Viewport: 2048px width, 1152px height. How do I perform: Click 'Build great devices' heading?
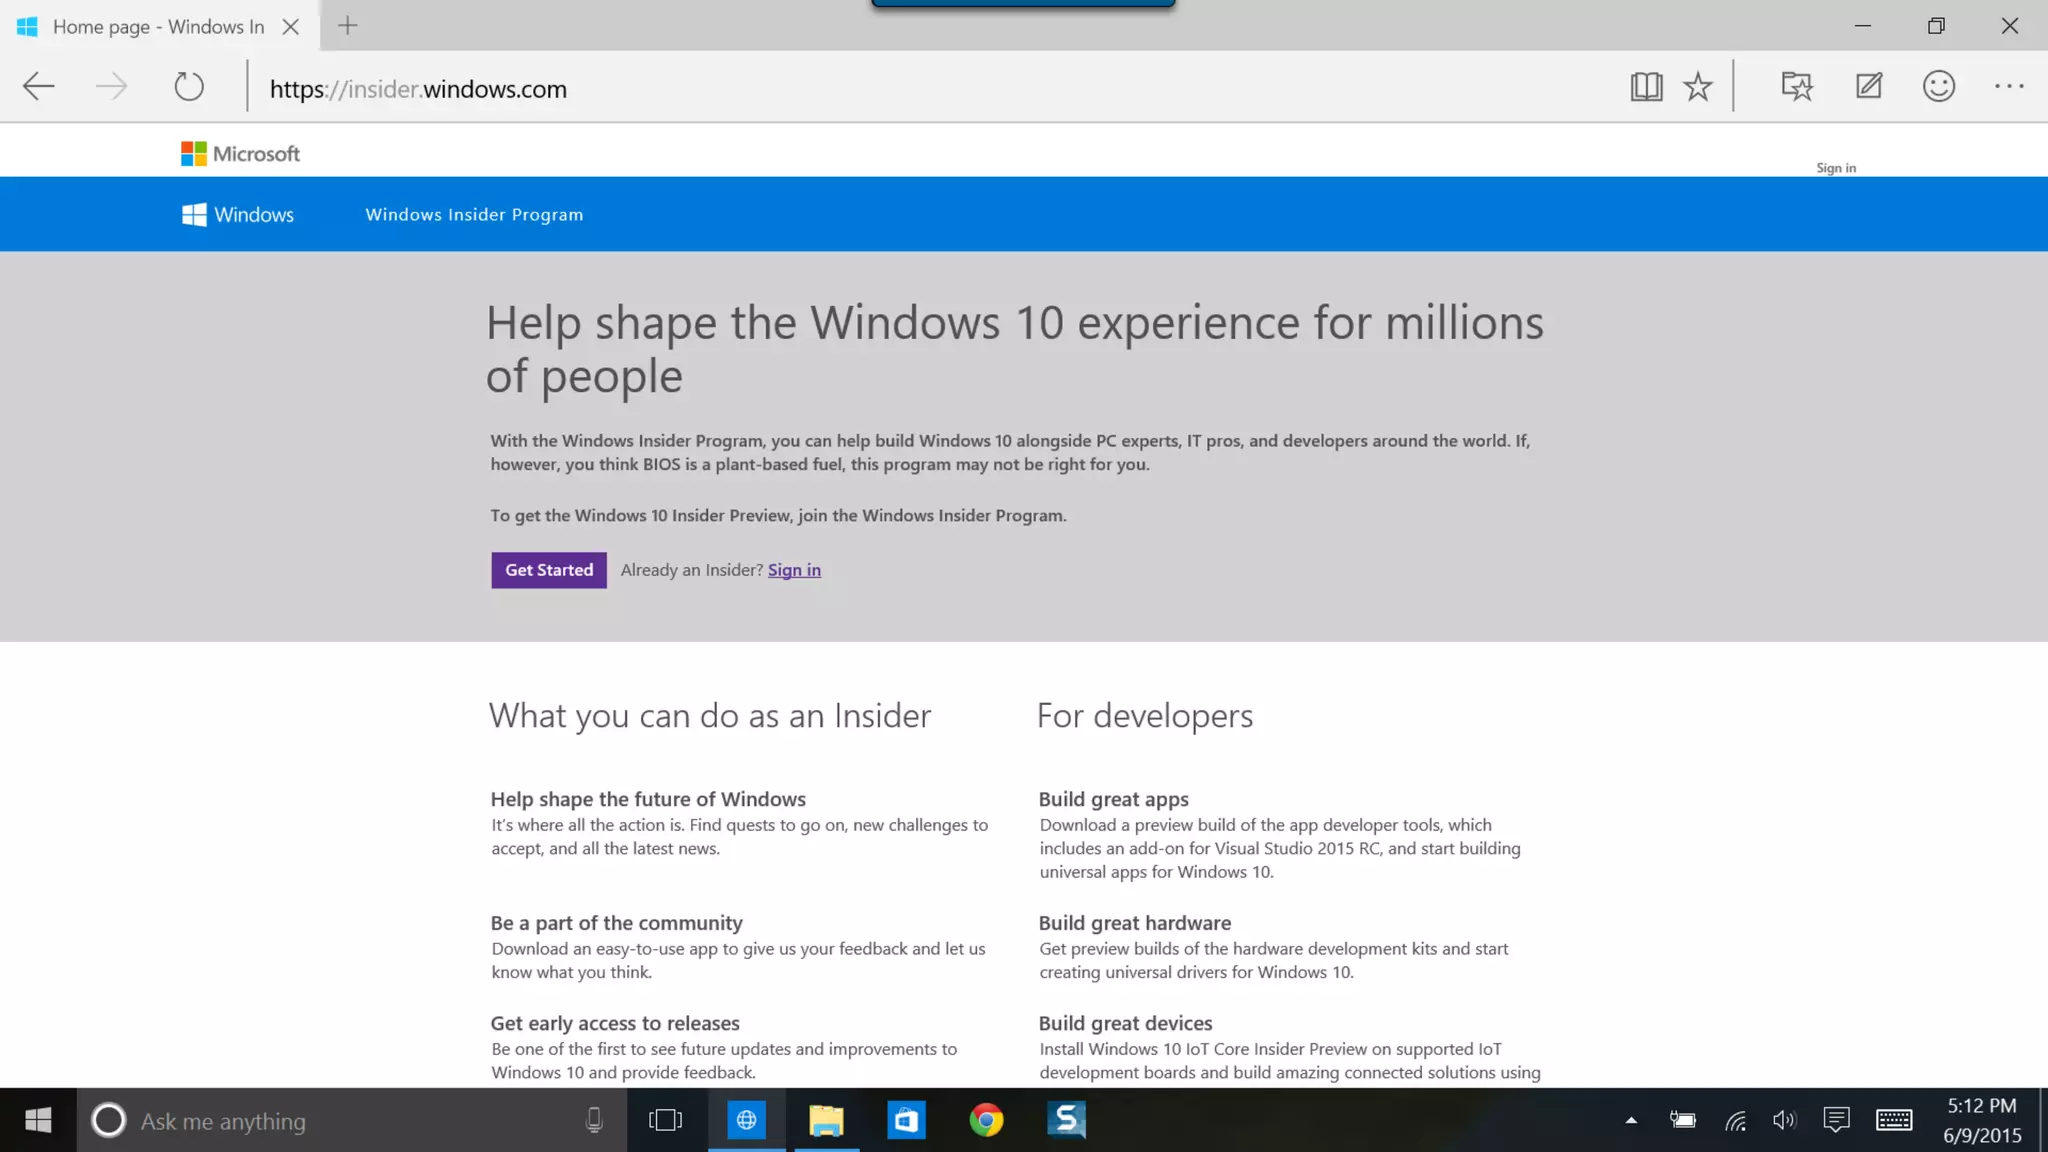click(1125, 1023)
